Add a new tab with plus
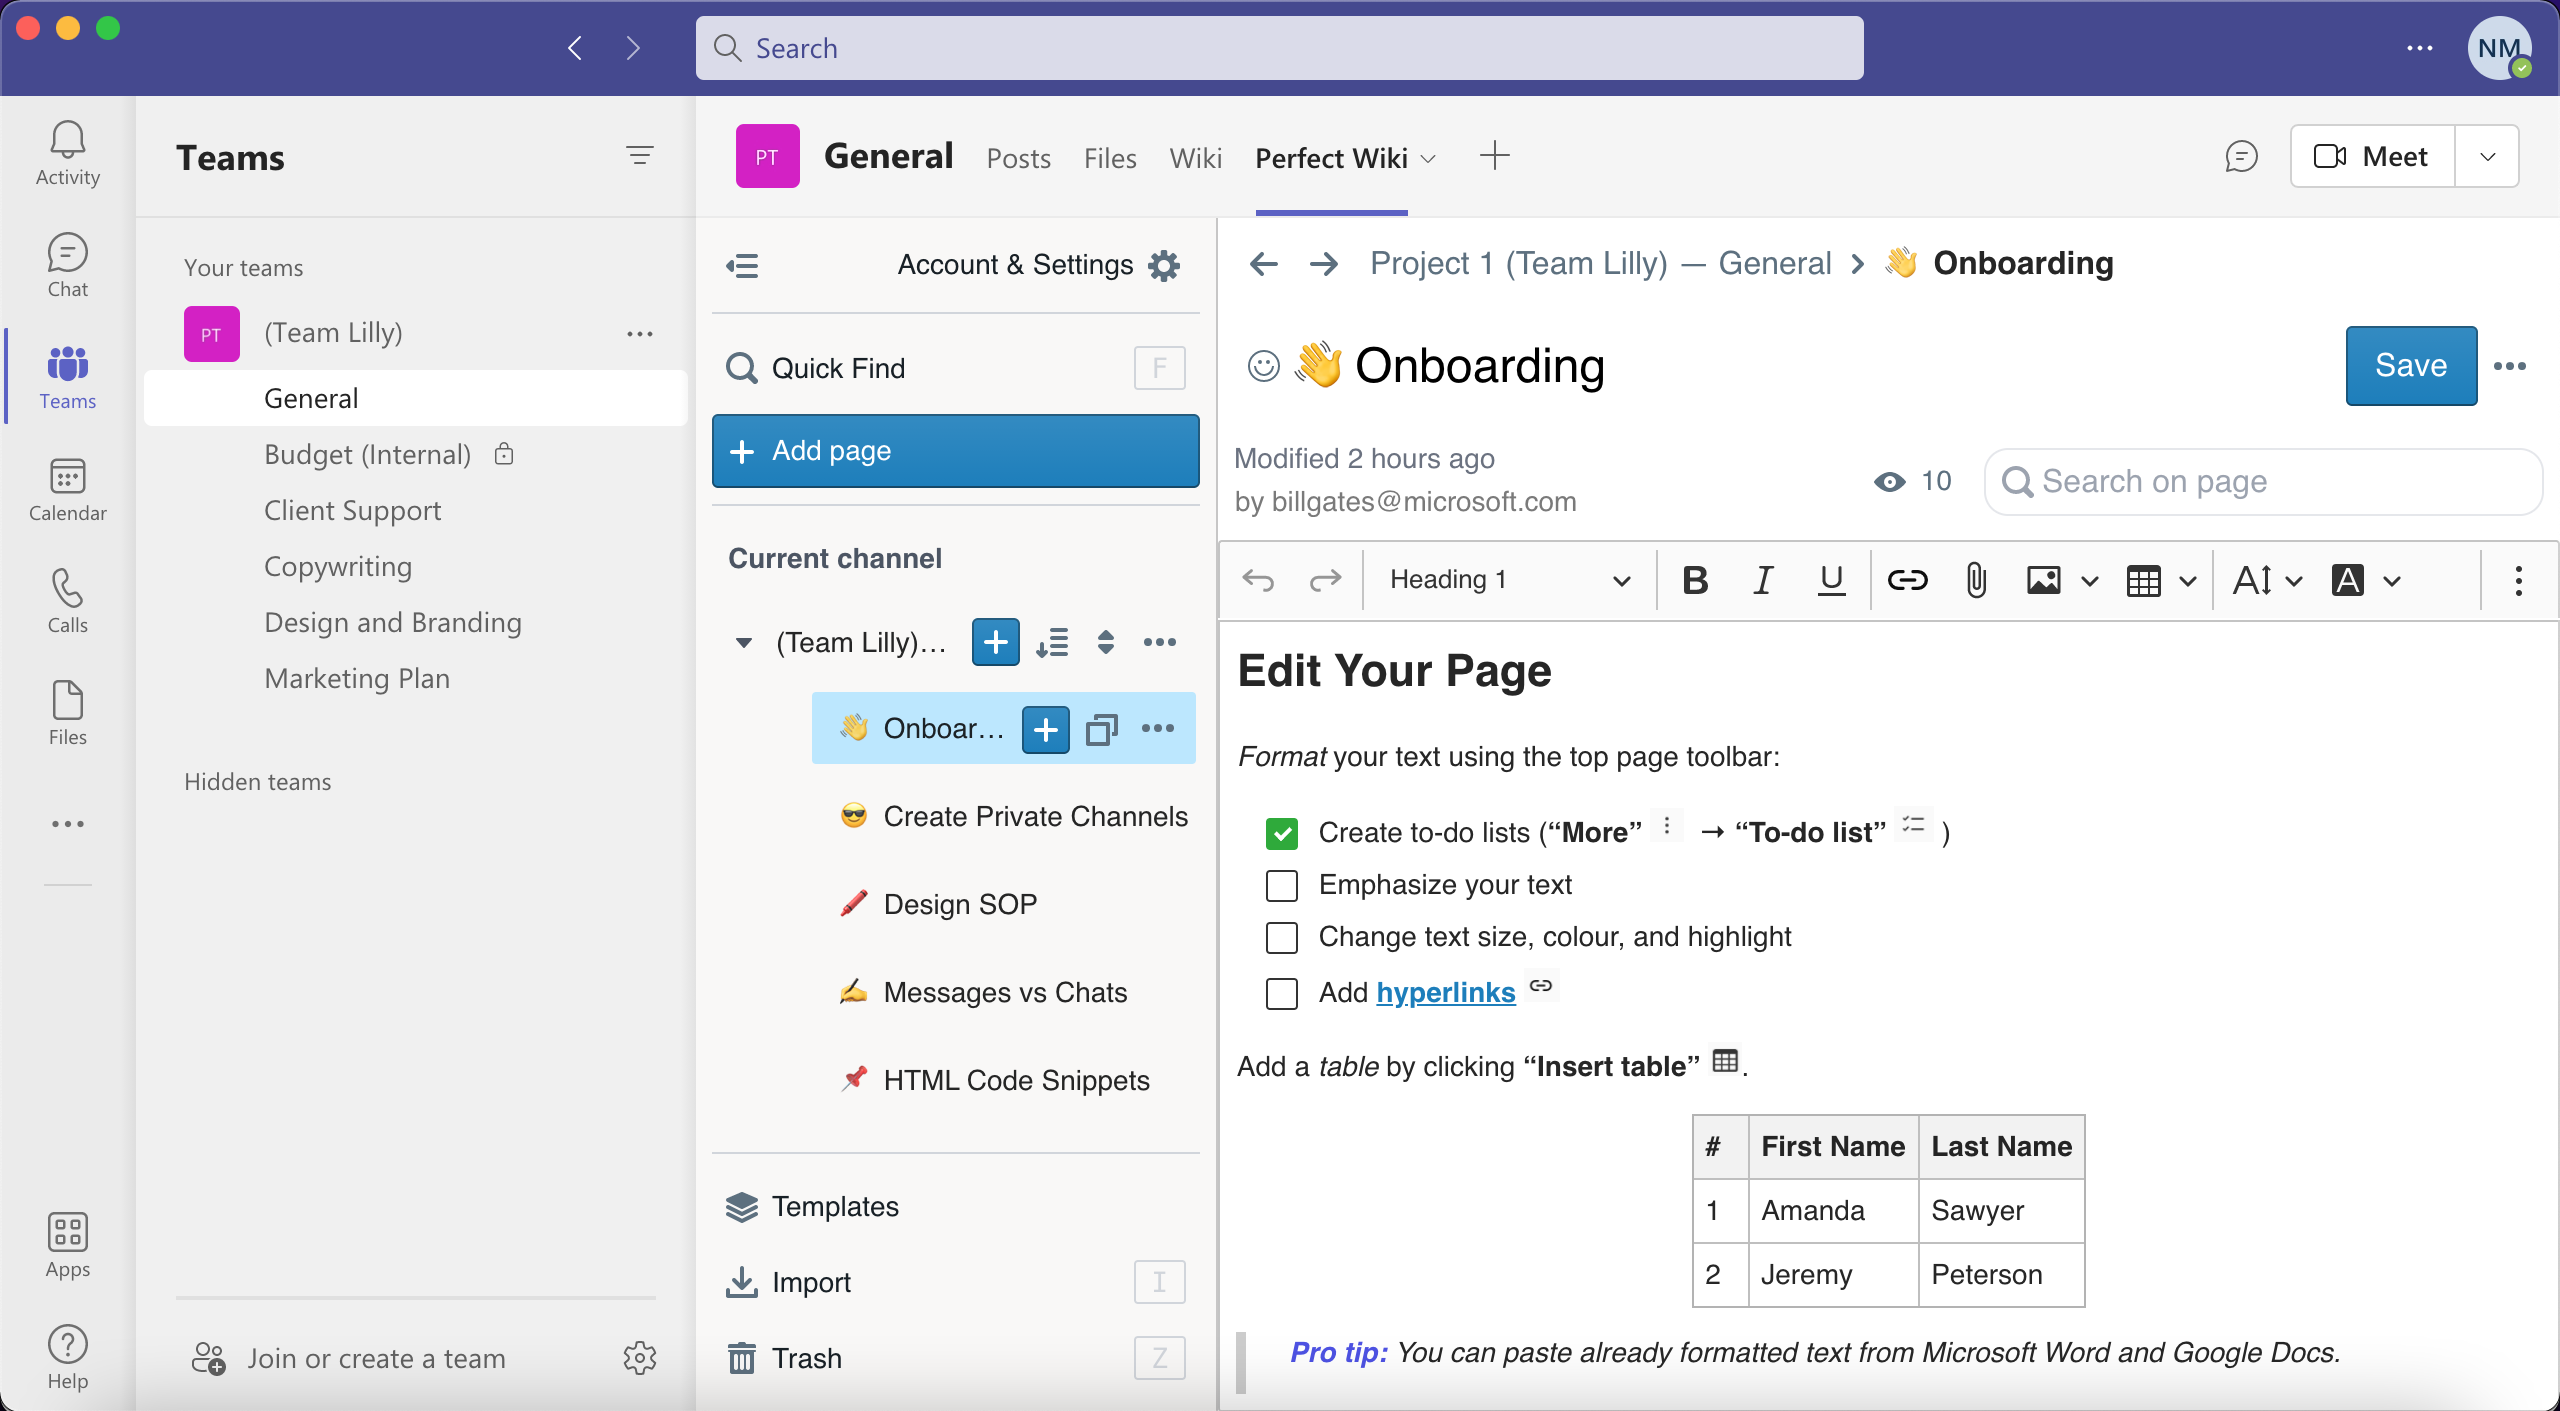Screen dimensions: 2560x1411 pyautogui.click(x=1494, y=155)
